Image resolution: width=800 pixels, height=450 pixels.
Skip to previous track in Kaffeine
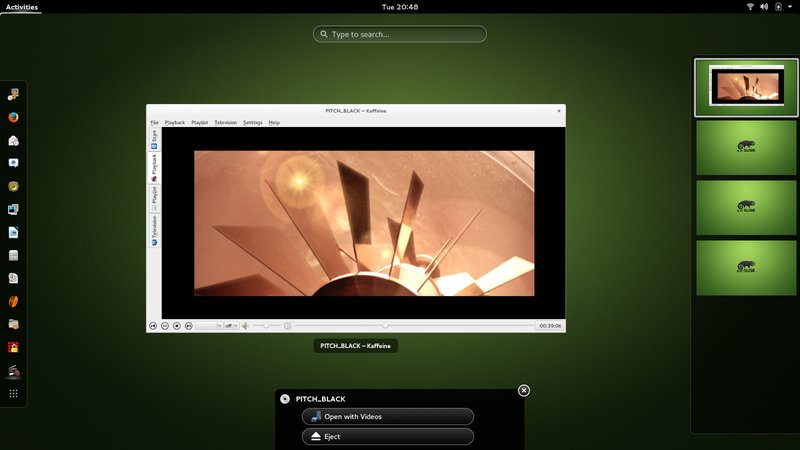point(153,326)
